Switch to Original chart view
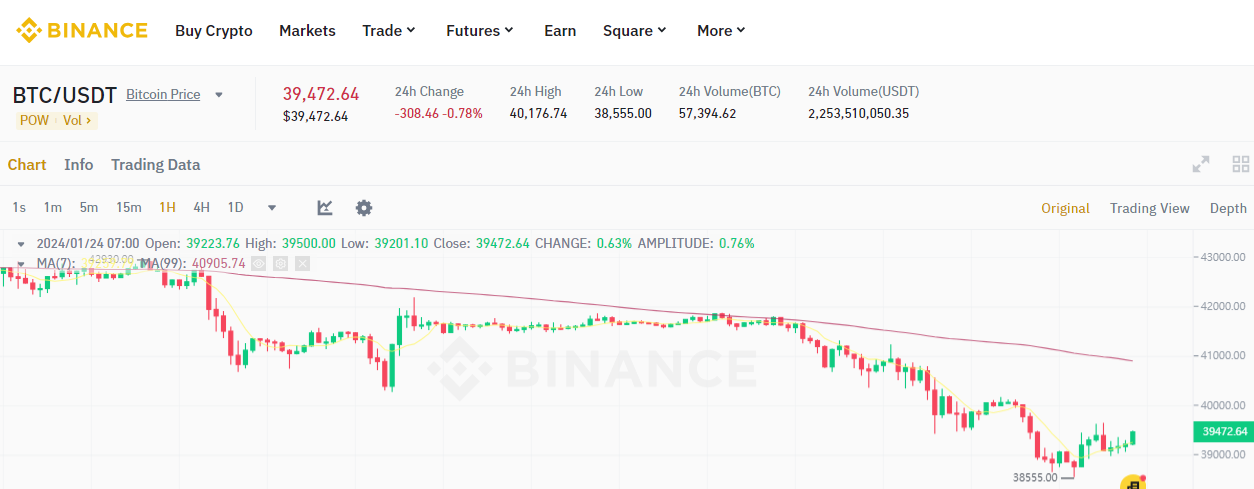Viewport: 1254px width, 489px height. click(1065, 208)
